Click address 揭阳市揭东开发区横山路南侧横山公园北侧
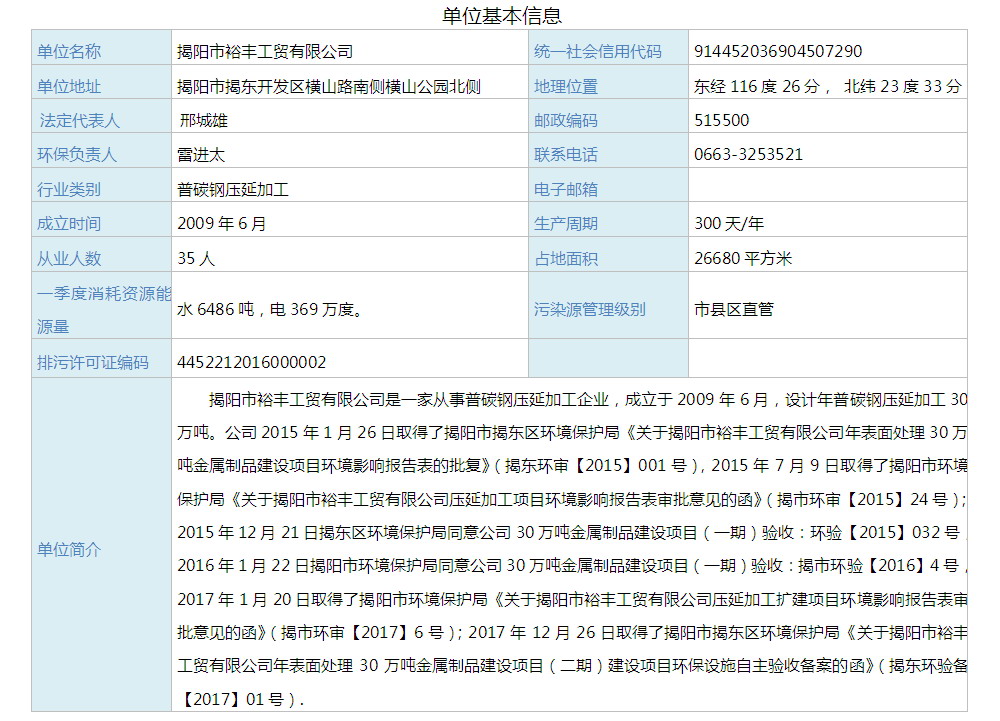The image size is (1000, 721). (328, 87)
